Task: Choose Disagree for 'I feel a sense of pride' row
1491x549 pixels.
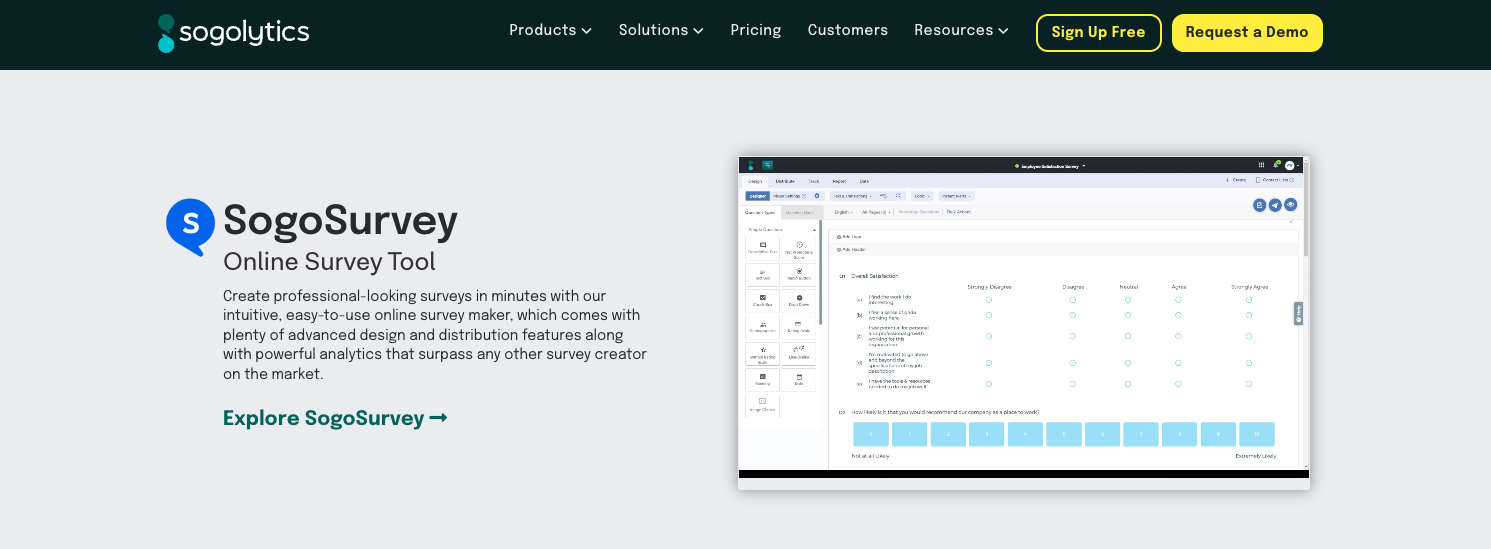Action: tap(1072, 315)
